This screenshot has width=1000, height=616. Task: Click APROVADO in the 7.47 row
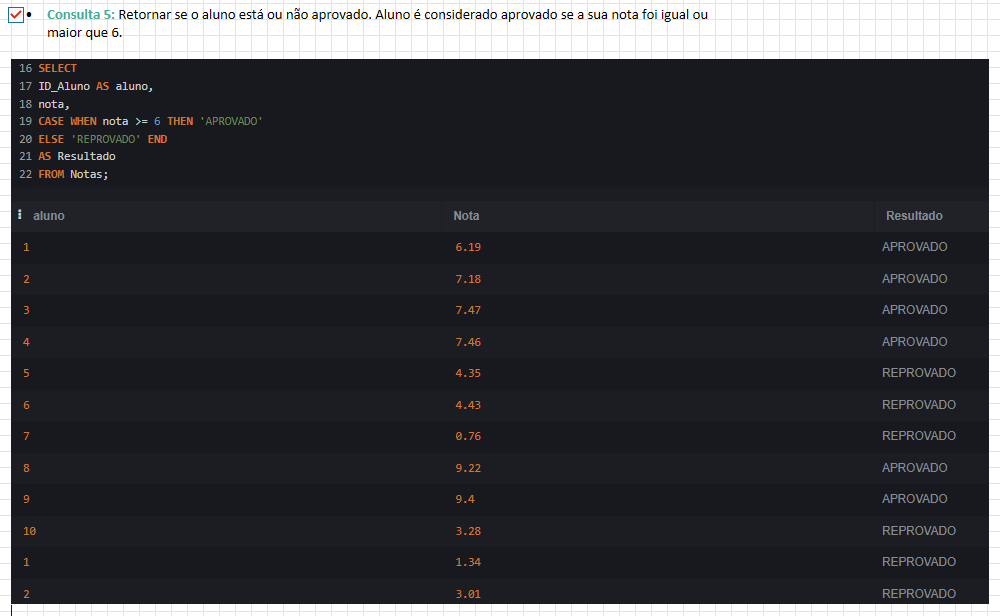(914, 310)
